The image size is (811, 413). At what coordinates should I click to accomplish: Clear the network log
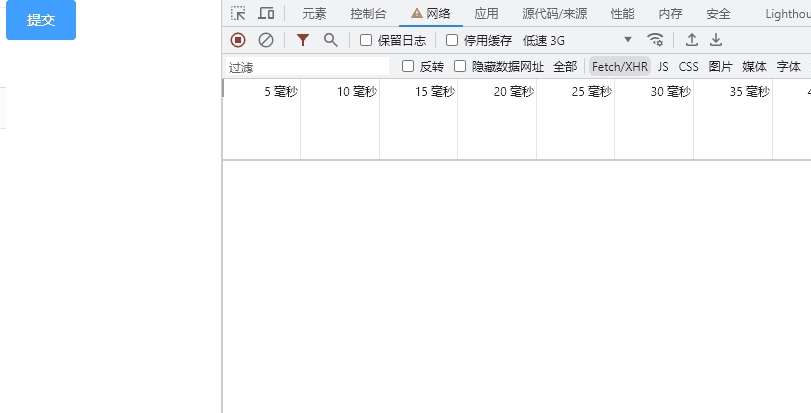pyautogui.click(x=266, y=40)
